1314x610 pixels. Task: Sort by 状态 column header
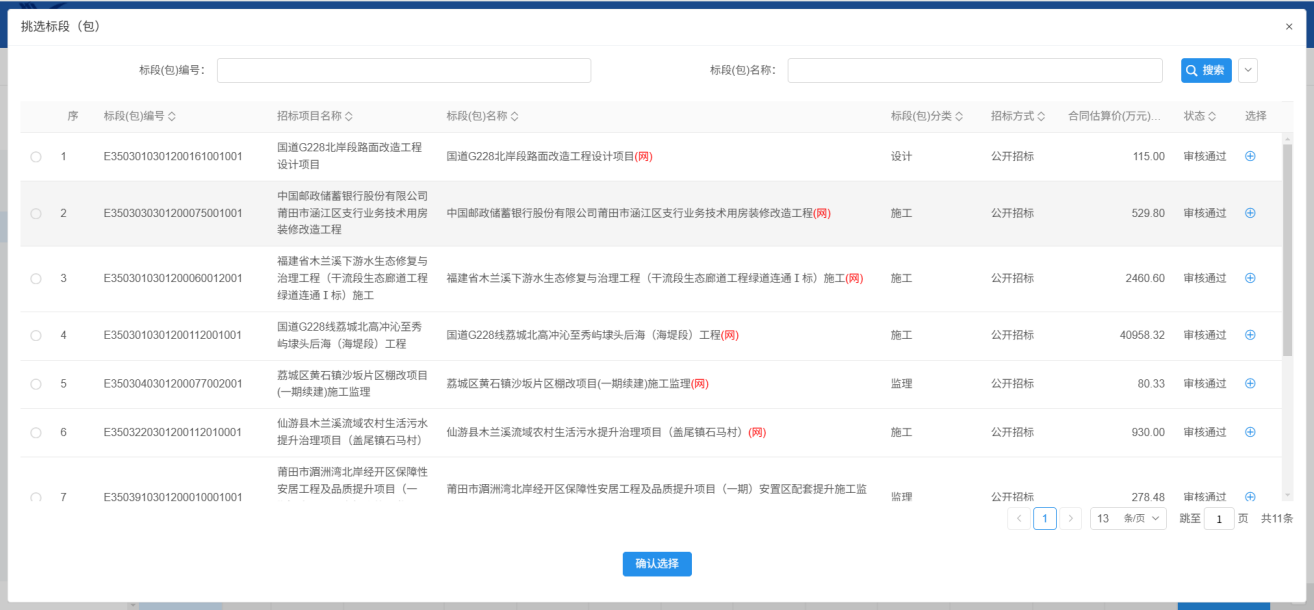[x=1199, y=117]
